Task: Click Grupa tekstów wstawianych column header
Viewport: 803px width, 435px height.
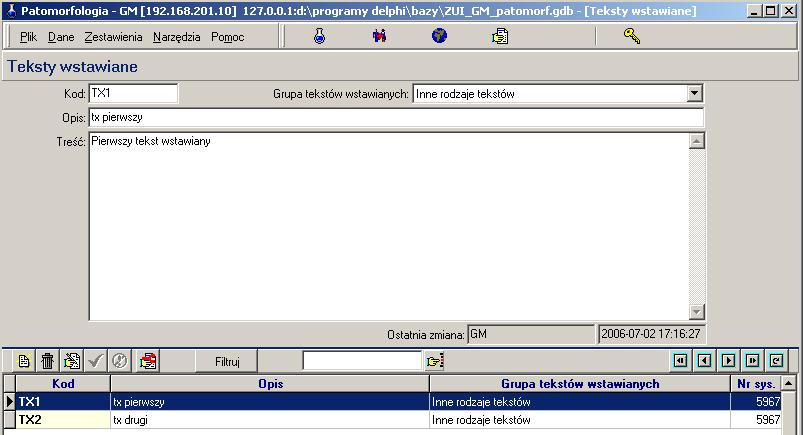Action: pyautogui.click(x=580, y=384)
